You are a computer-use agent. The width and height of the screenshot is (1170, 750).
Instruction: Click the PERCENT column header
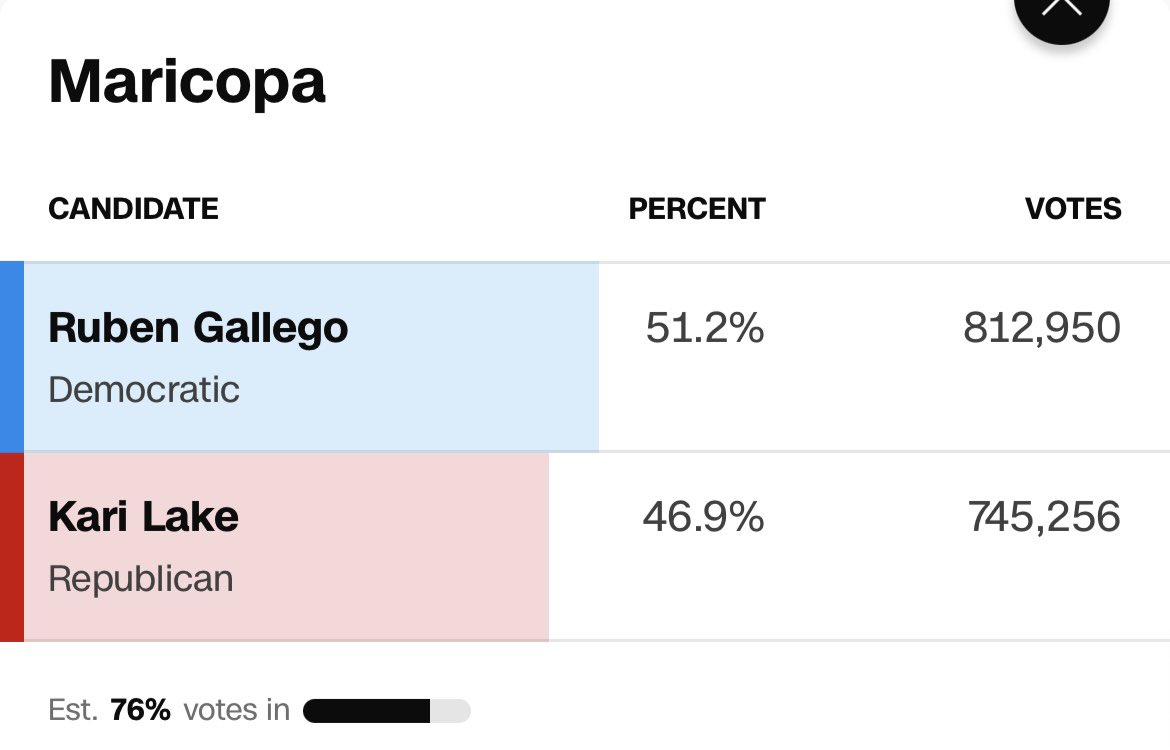(x=697, y=208)
